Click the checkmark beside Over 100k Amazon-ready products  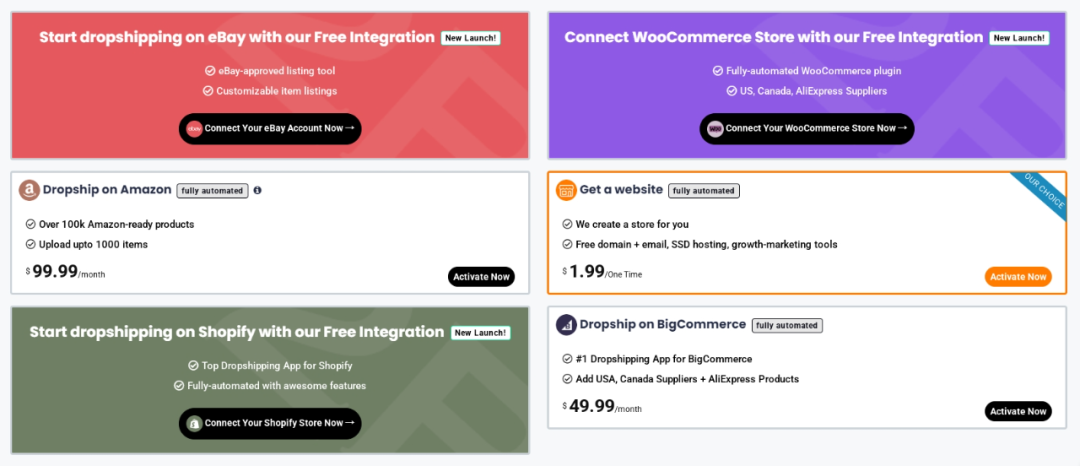[x=31, y=224]
